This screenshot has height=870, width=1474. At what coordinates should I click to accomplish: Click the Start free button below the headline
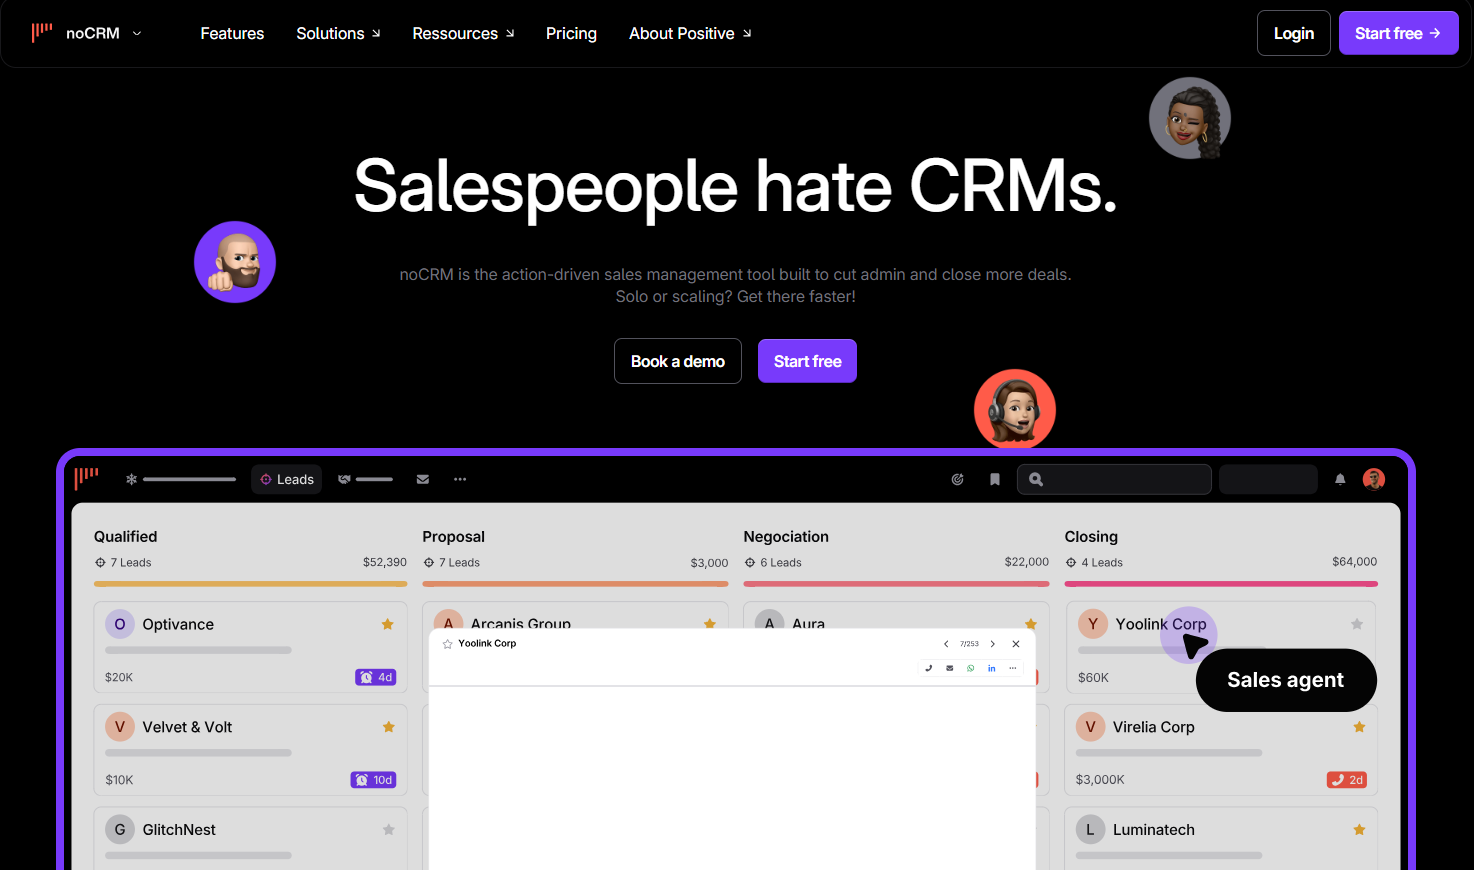point(807,361)
